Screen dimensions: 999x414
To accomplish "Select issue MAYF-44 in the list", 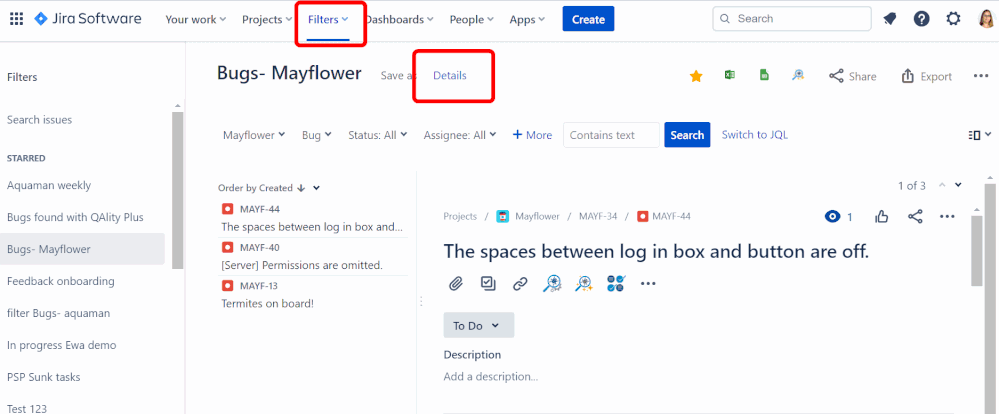I will pos(312,218).
